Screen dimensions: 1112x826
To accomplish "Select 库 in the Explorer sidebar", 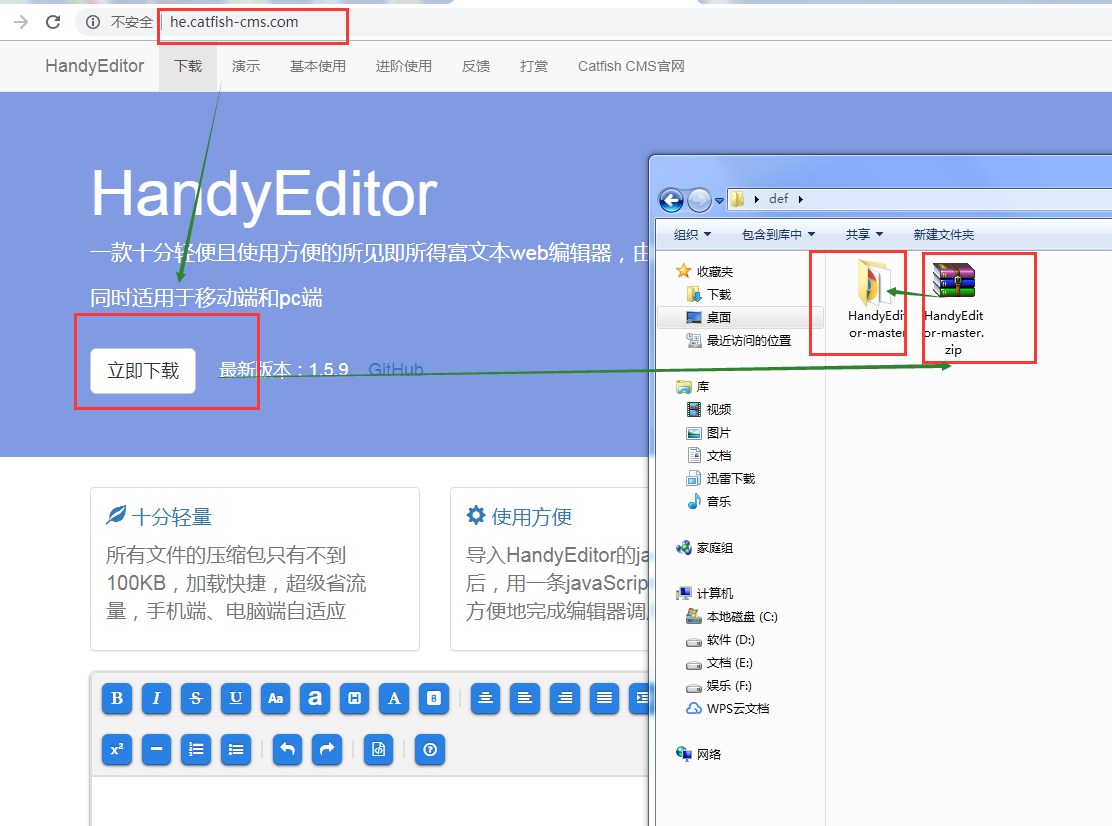I will [693, 386].
